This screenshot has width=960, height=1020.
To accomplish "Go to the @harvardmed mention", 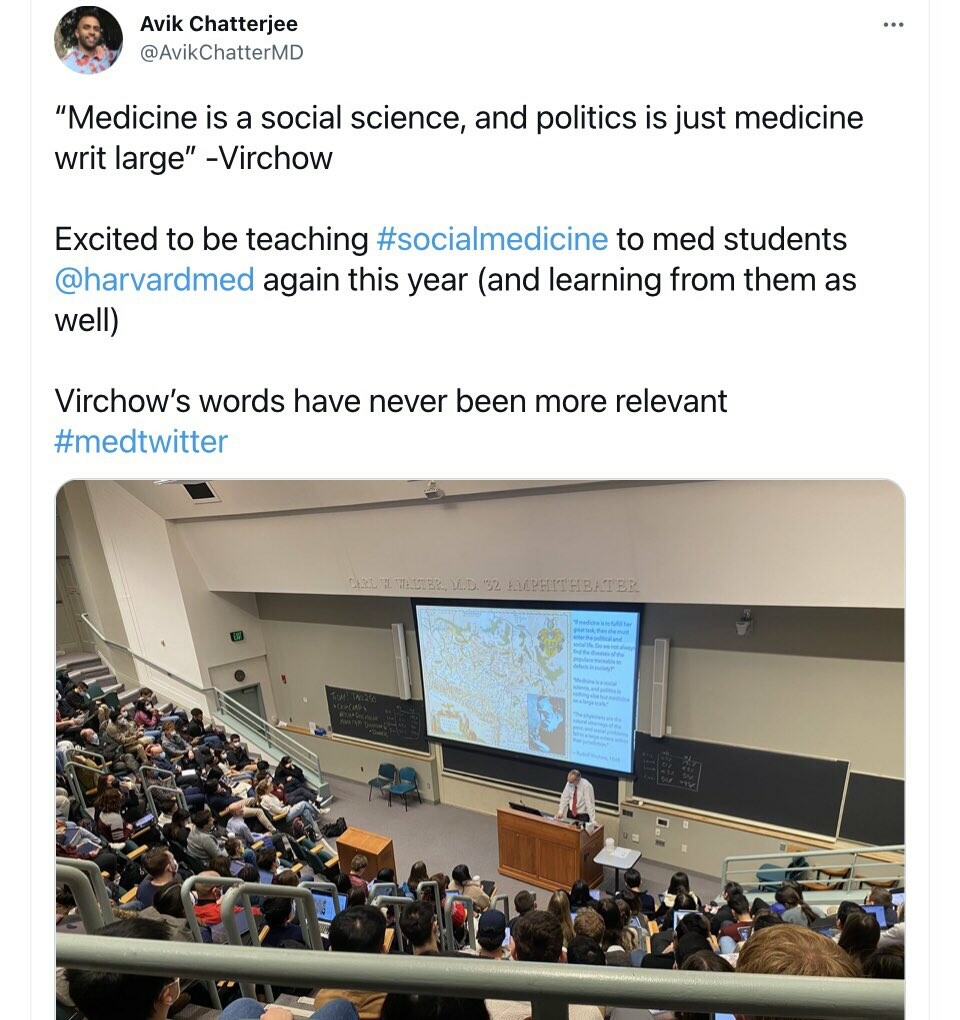I will pos(154,279).
